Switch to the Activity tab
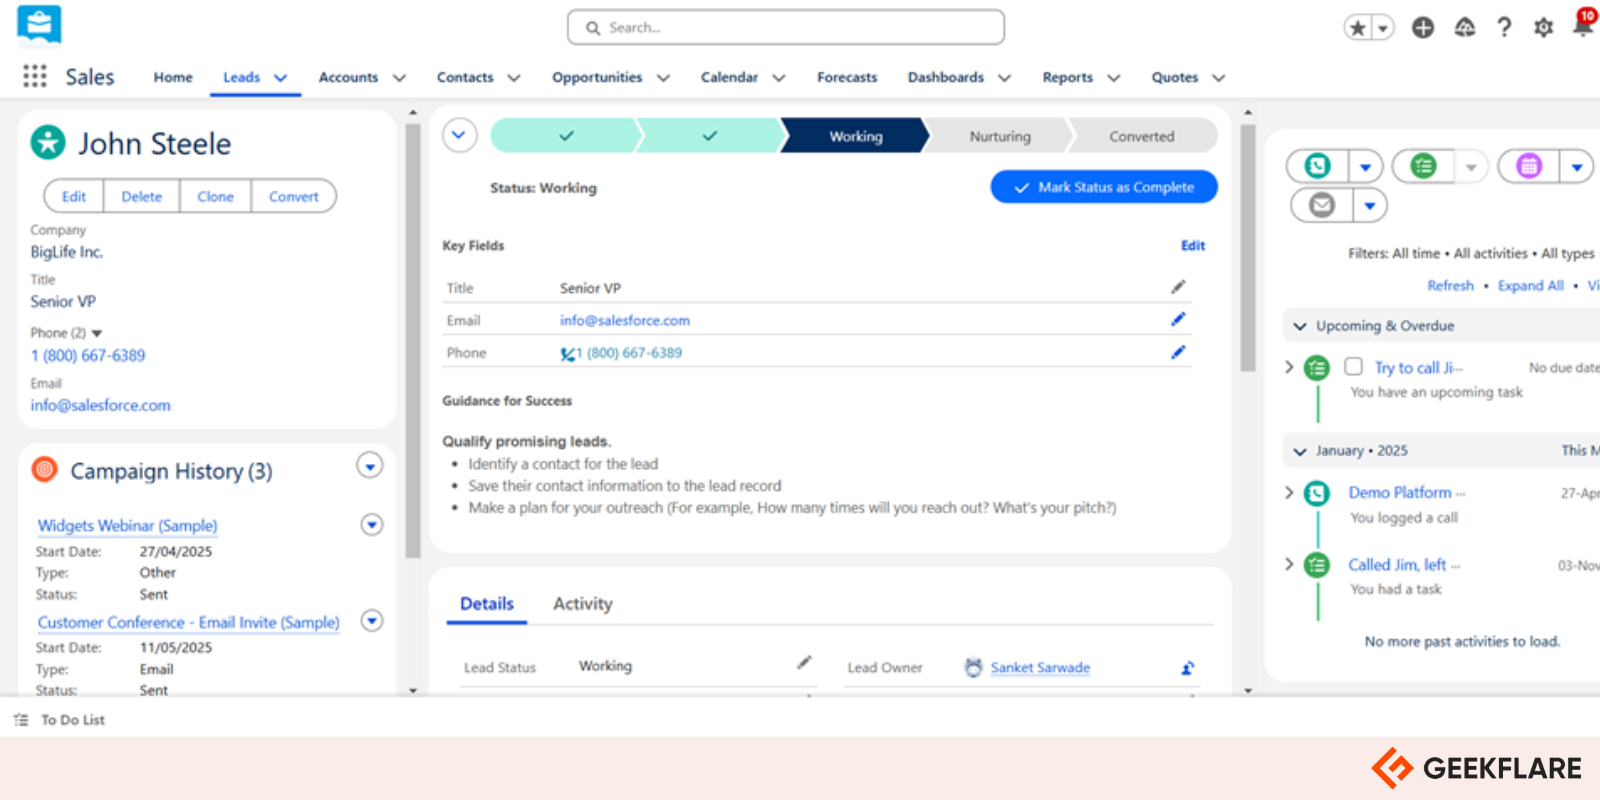The width and height of the screenshot is (1600, 800). 583,604
